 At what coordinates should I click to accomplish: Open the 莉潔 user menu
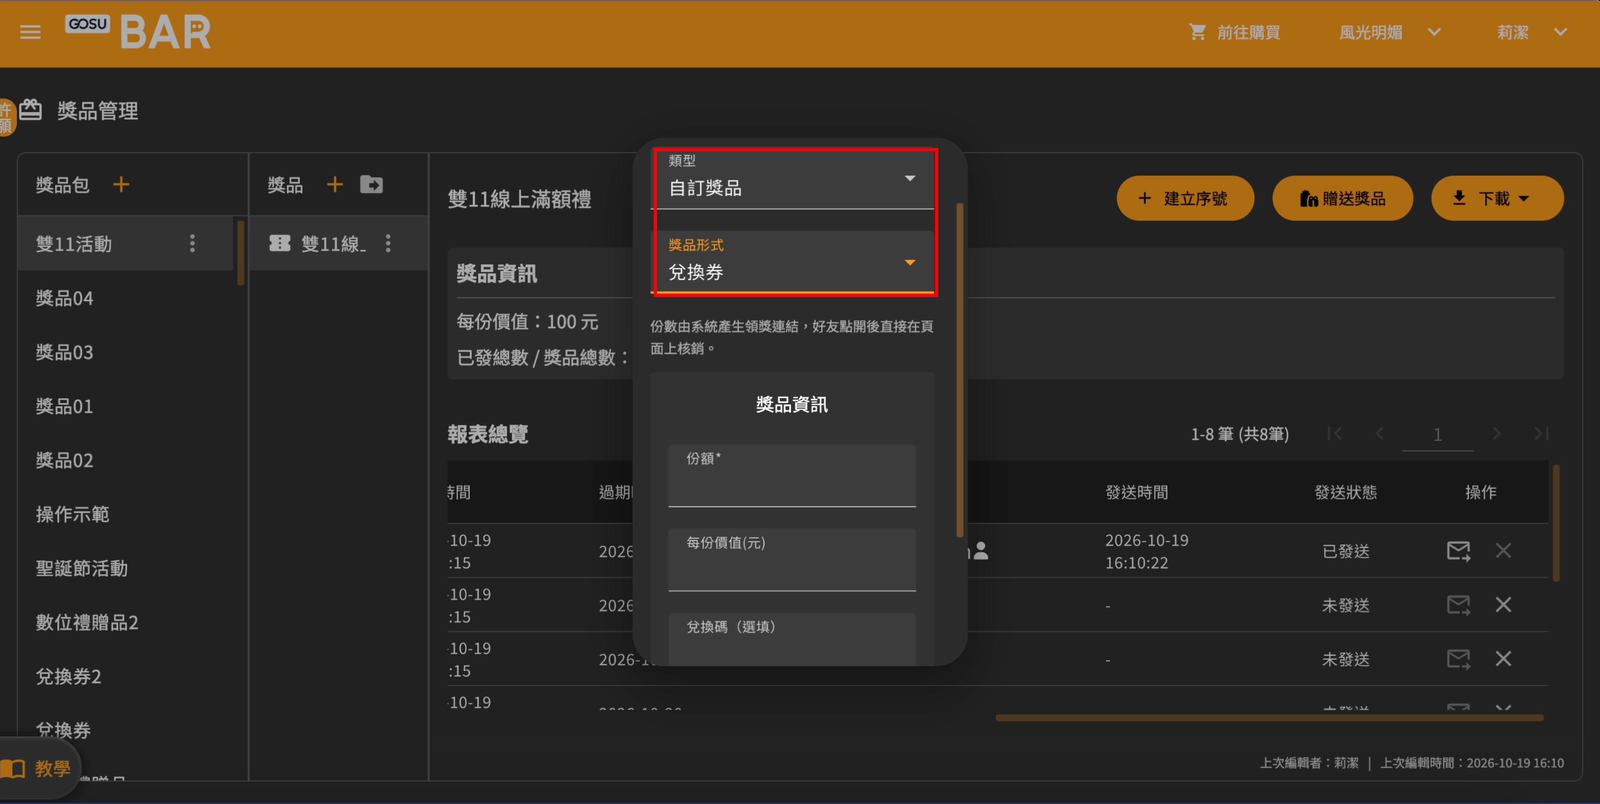pos(1532,32)
